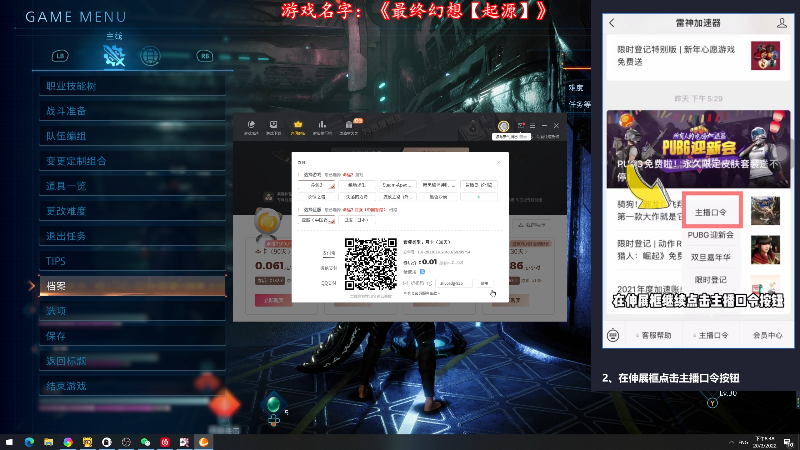The image size is (800, 450).
Task: Select the second region option in the payment dialog
Action: pyautogui.click(x=356, y=220)
